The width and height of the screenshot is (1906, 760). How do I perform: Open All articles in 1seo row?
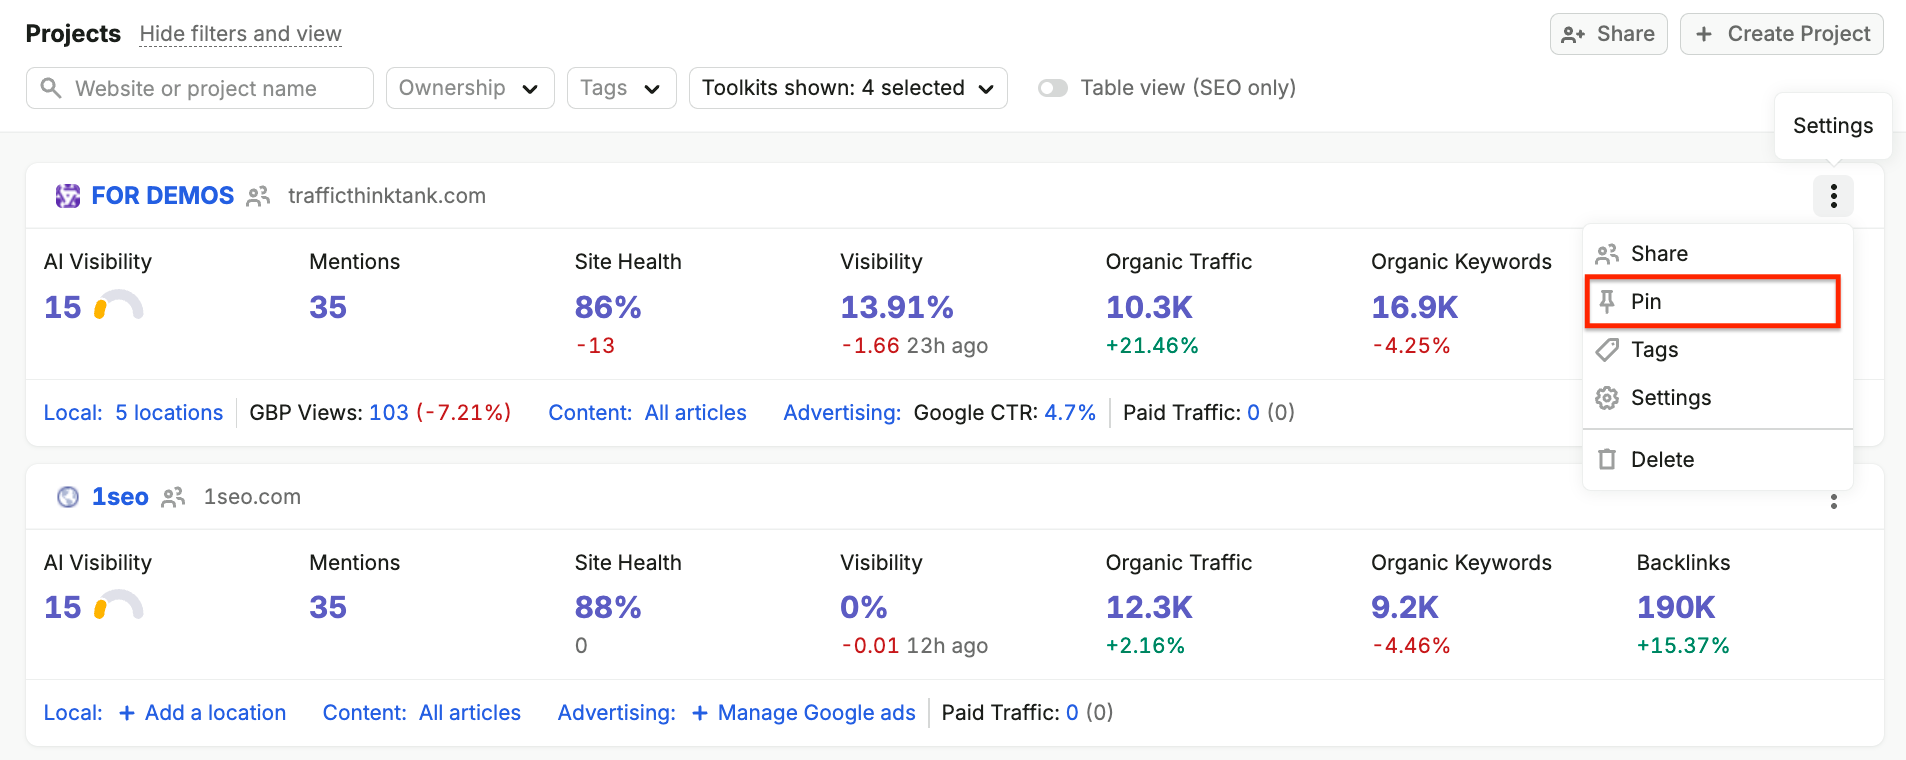469,713
